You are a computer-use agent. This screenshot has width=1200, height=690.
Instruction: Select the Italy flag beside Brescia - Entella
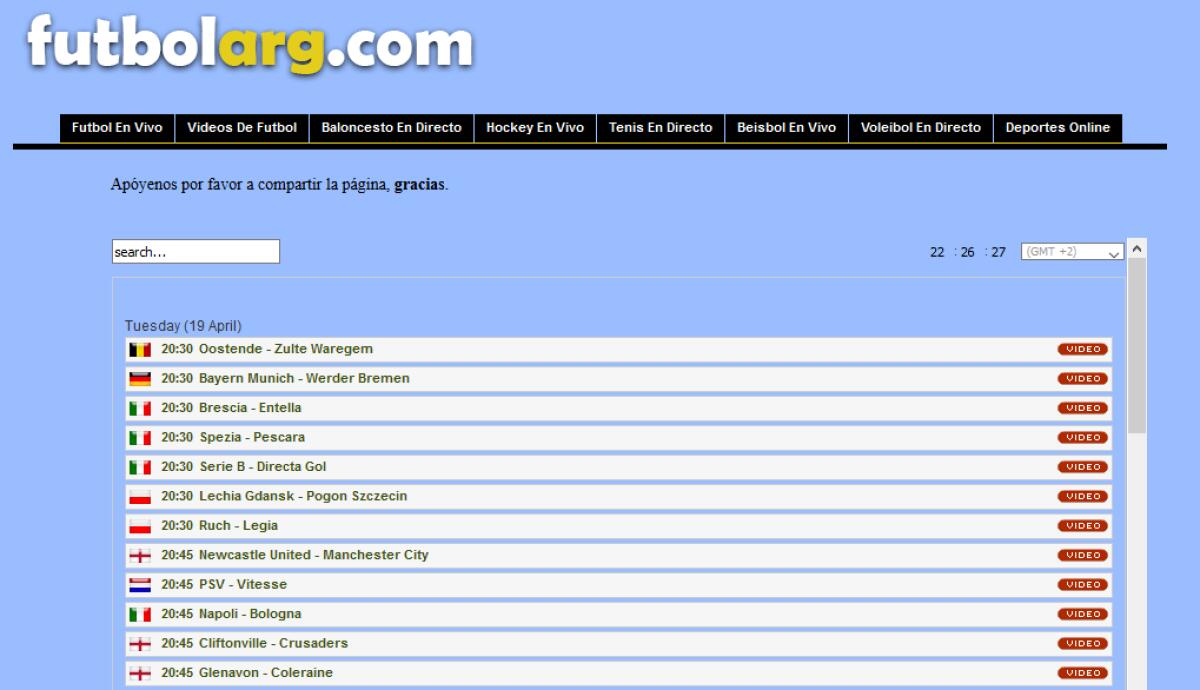140,408
